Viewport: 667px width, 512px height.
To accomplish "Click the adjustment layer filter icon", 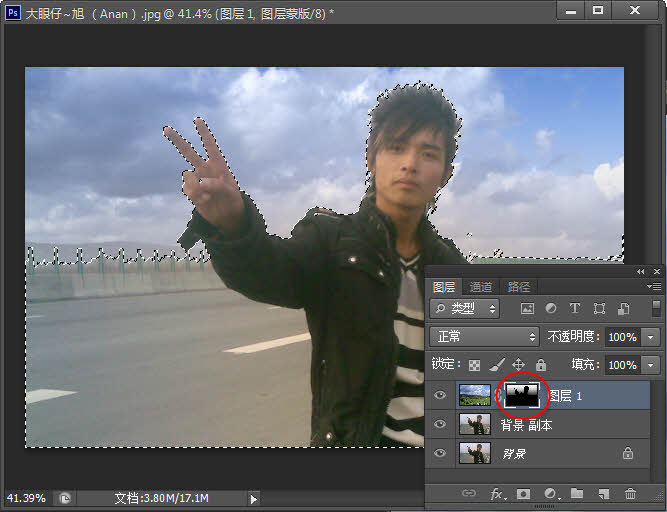I will 551,309.
